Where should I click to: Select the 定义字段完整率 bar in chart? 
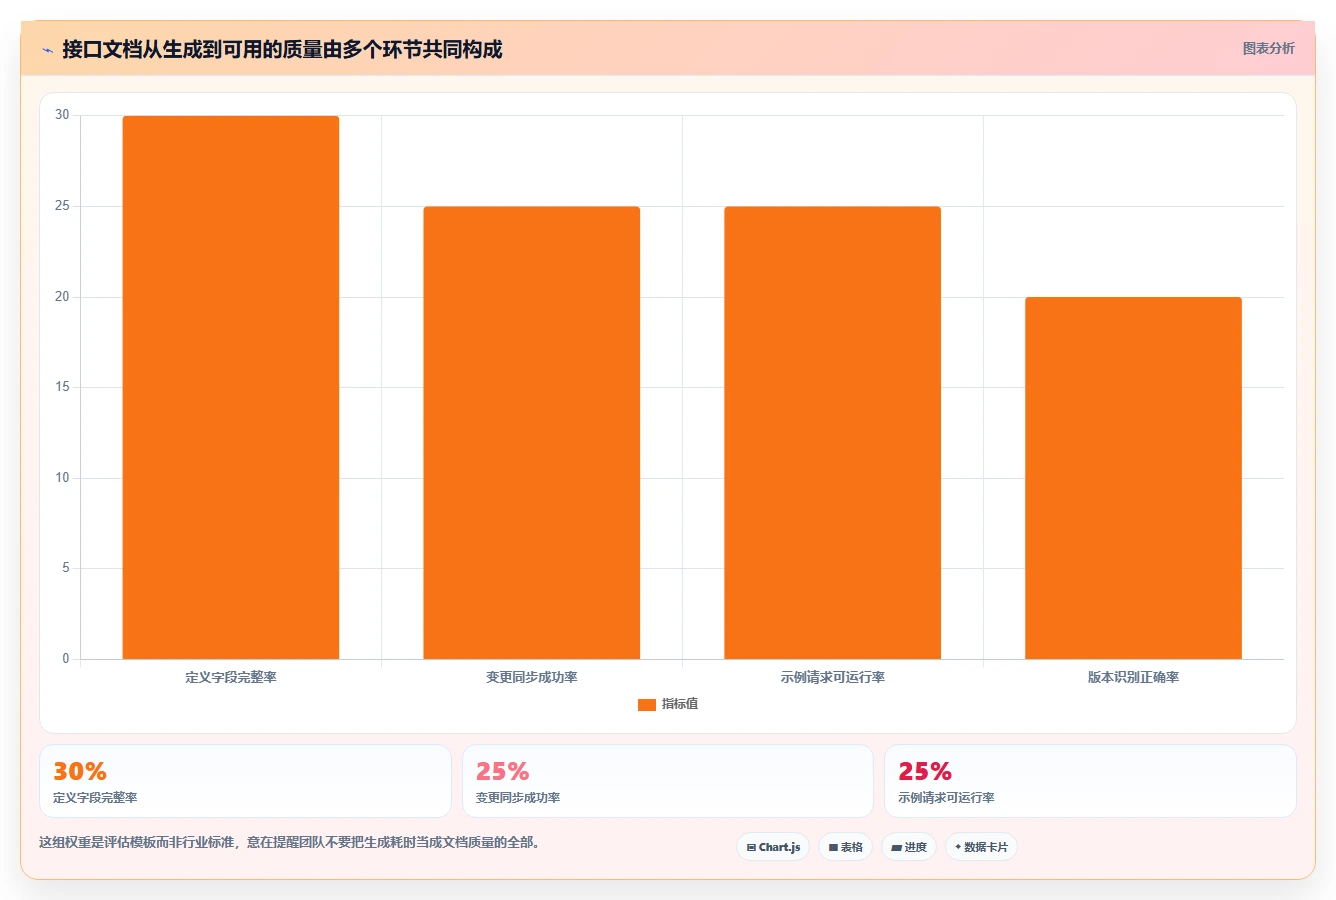(x=231, y=387)
